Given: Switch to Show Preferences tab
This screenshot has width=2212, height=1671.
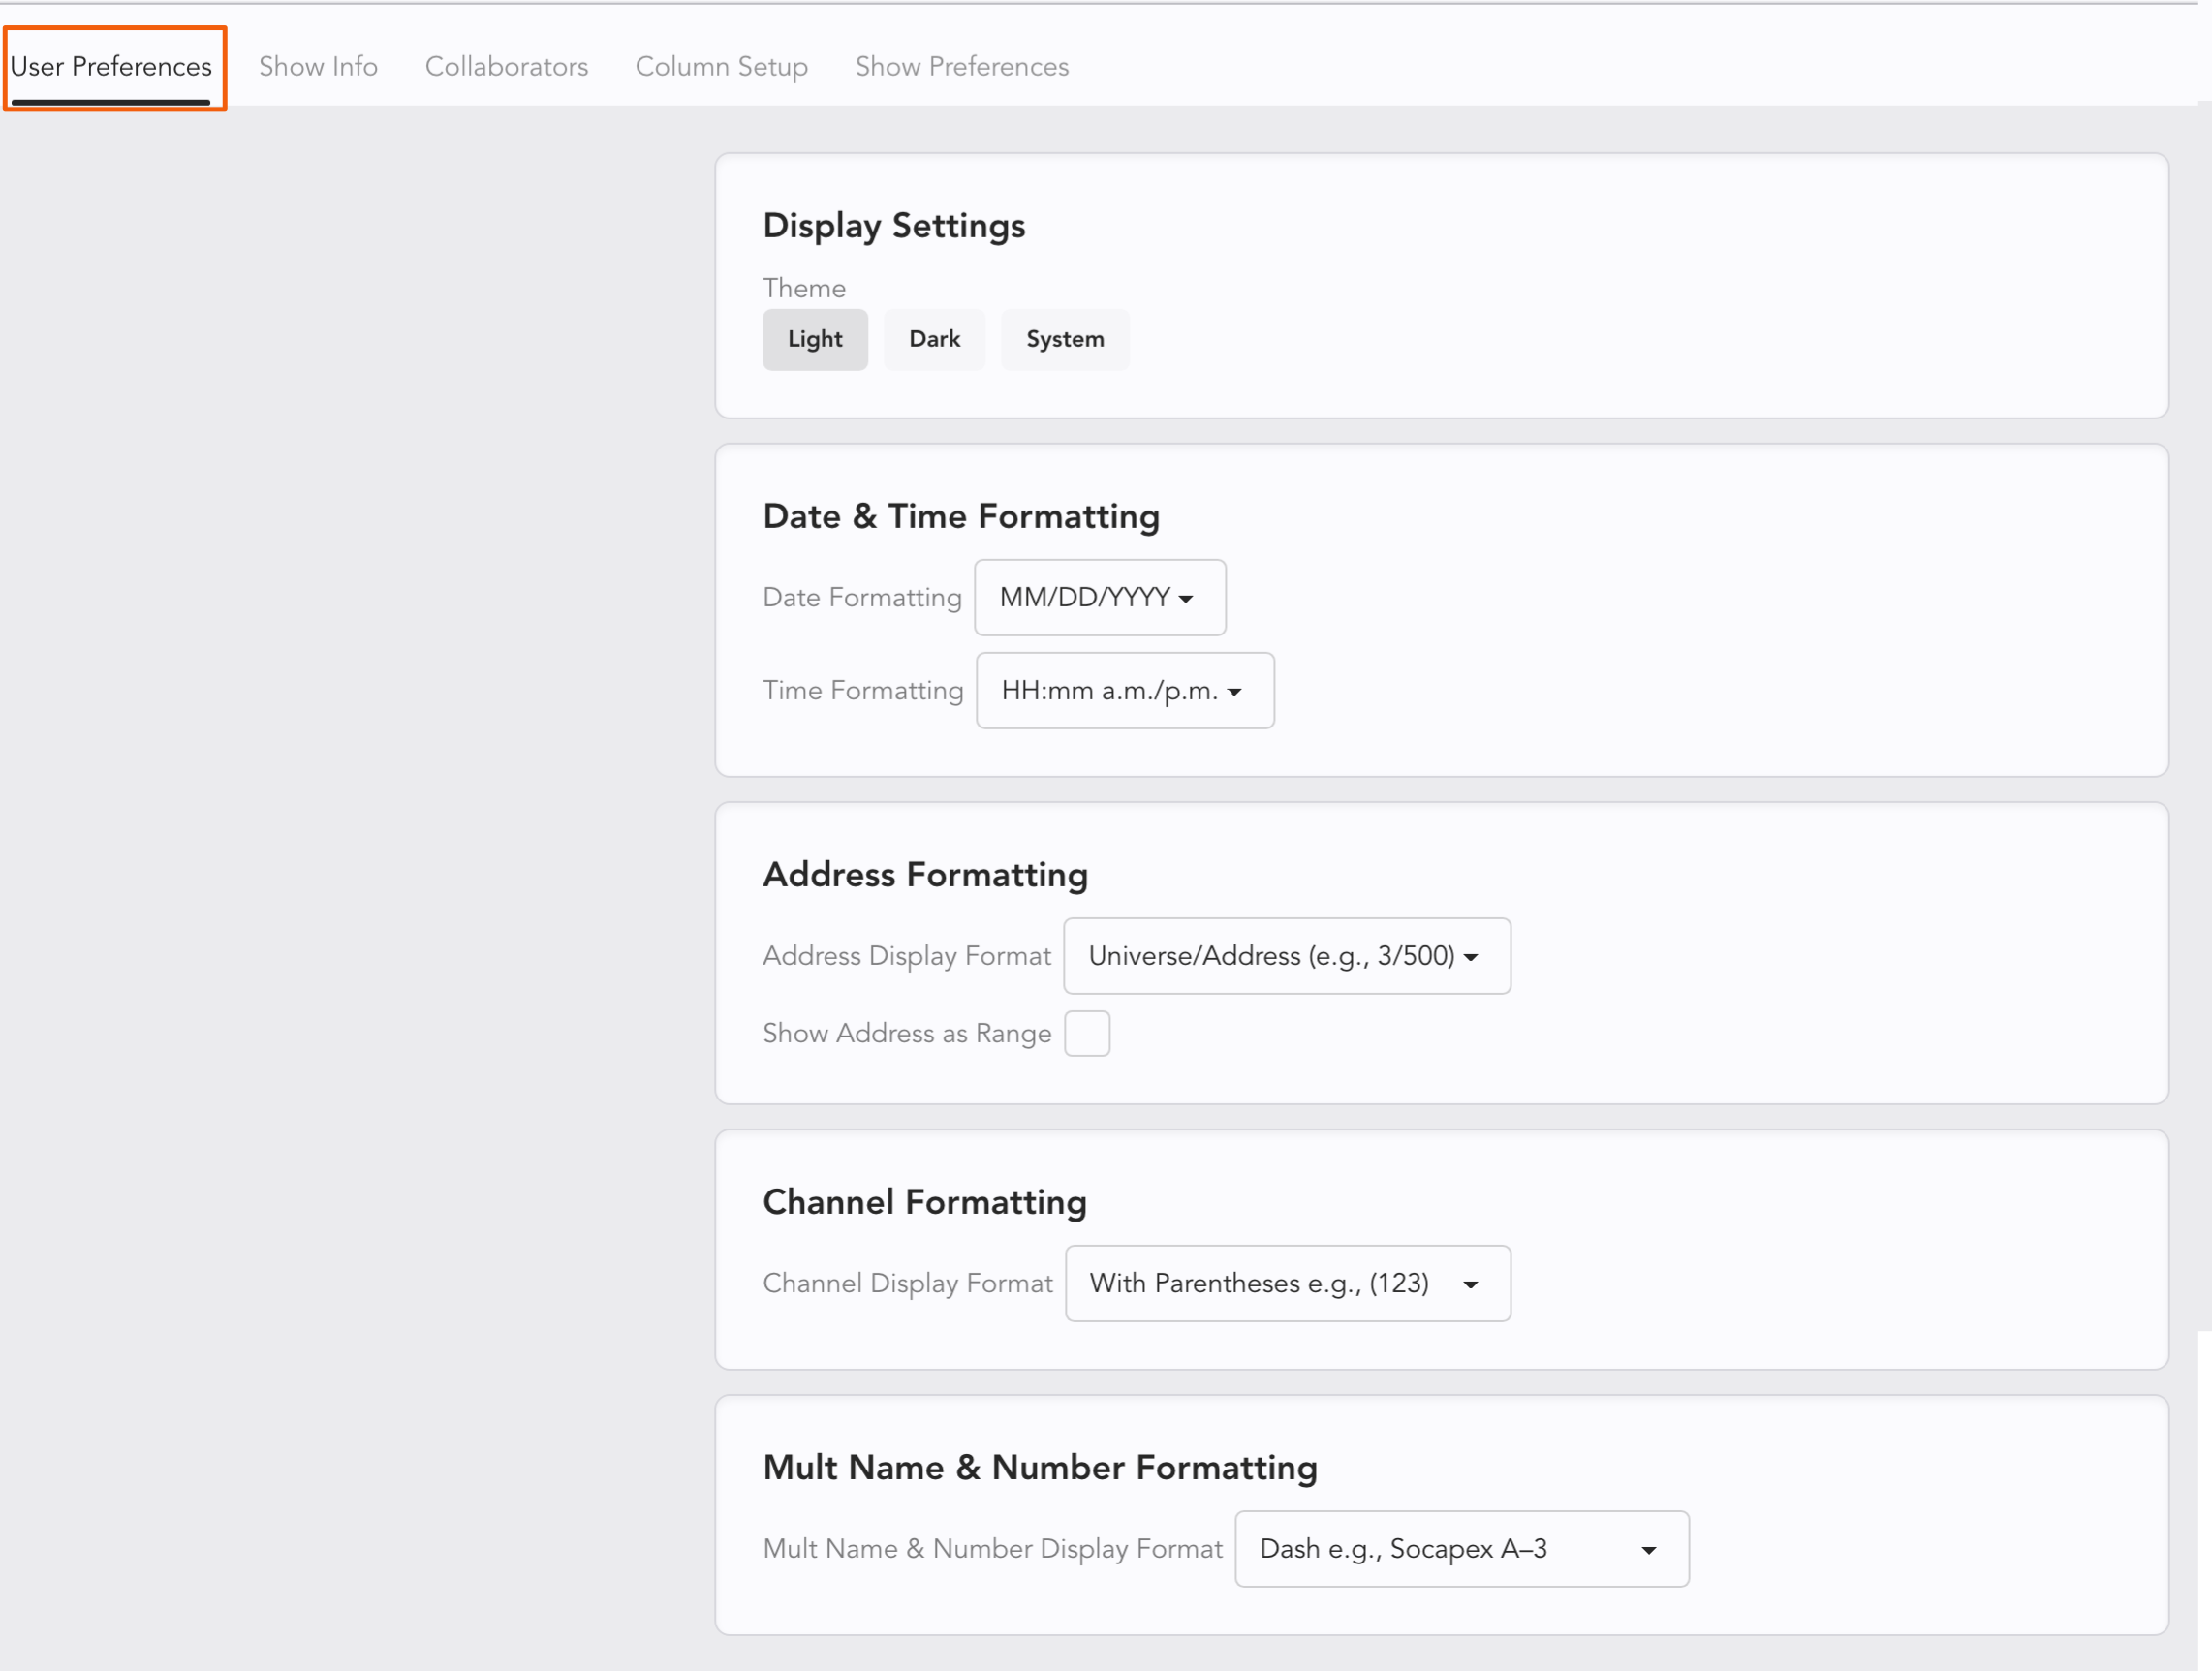Looking at the screenshot, I should (961, 66).
